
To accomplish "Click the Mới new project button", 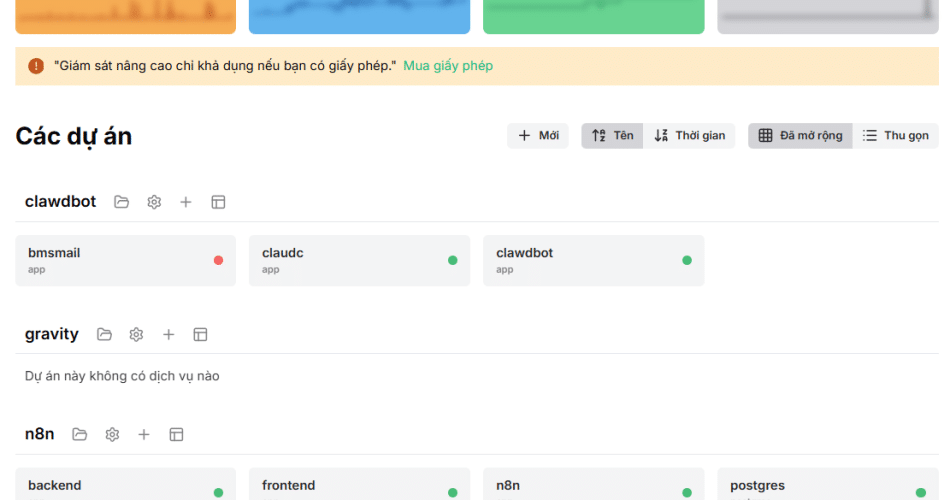I will click(x=538, y=136).
